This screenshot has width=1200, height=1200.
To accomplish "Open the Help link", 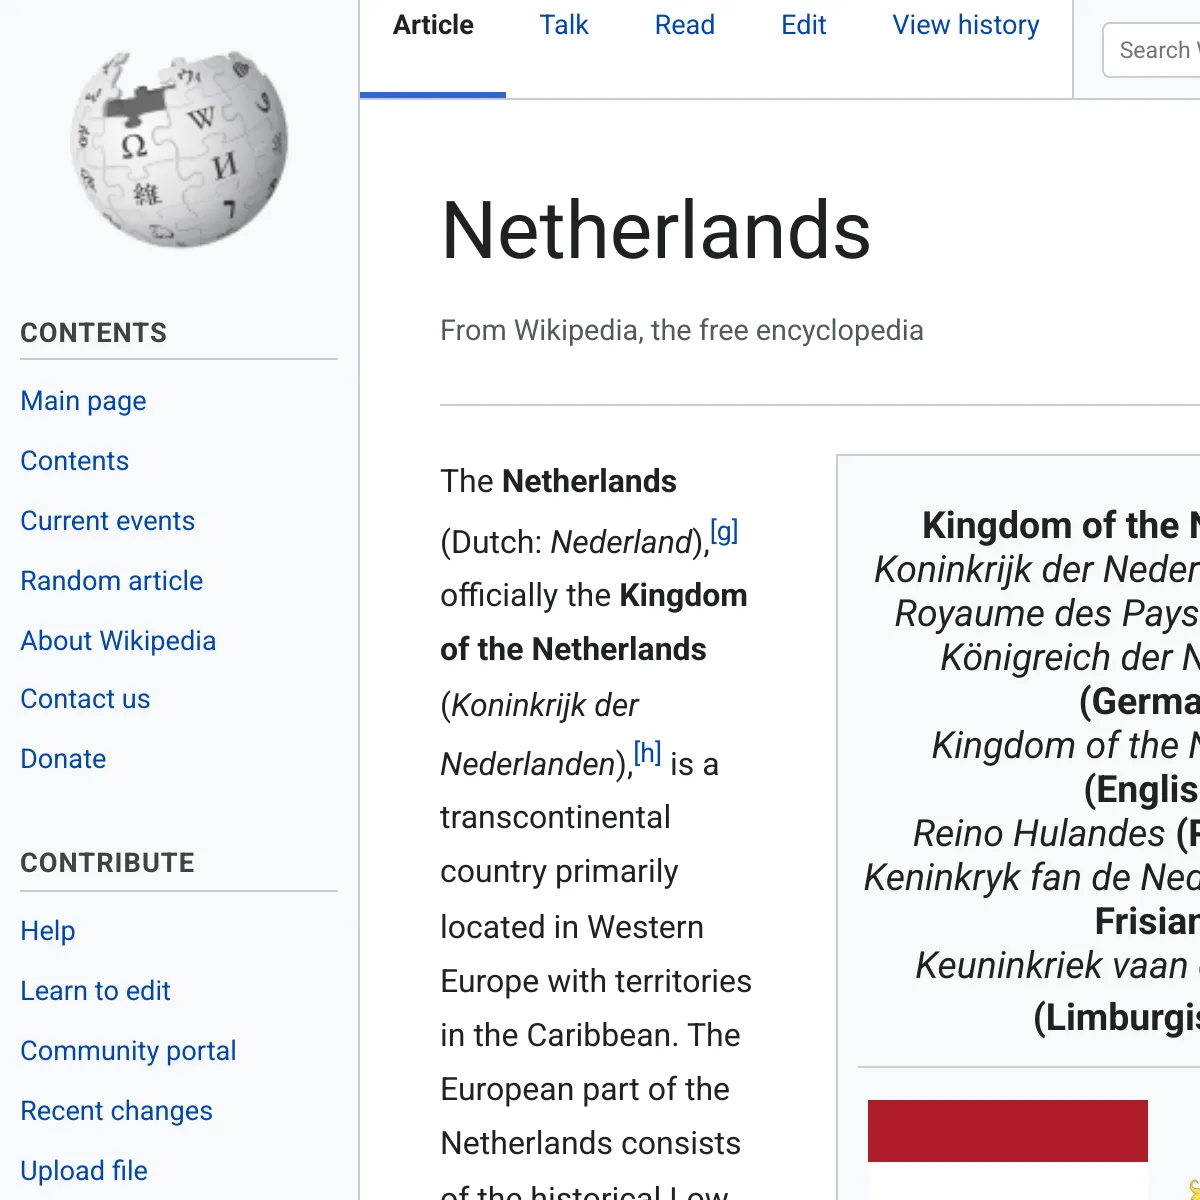I will point(48,931).
